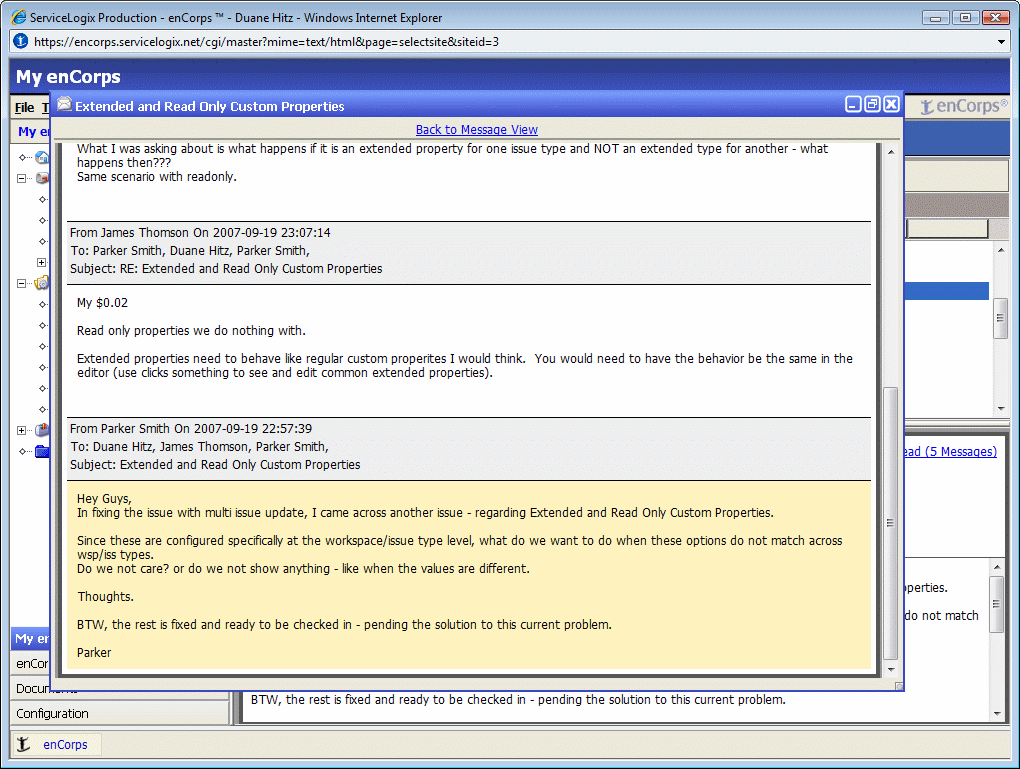Close the Extended and Read Only Custom Properties dialog
Screen dimensions: 1020x769
(x=892, y=104)
